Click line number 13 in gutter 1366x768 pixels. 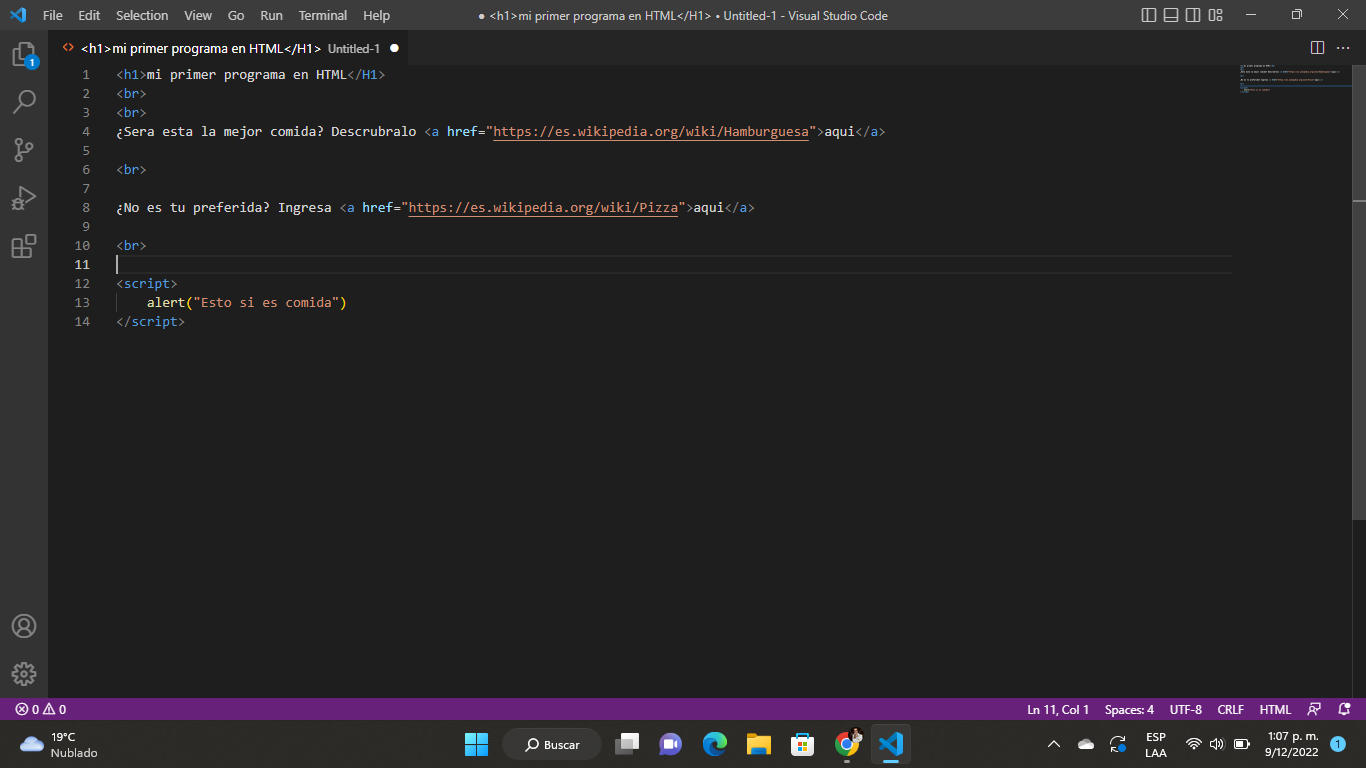click(82, 302)
